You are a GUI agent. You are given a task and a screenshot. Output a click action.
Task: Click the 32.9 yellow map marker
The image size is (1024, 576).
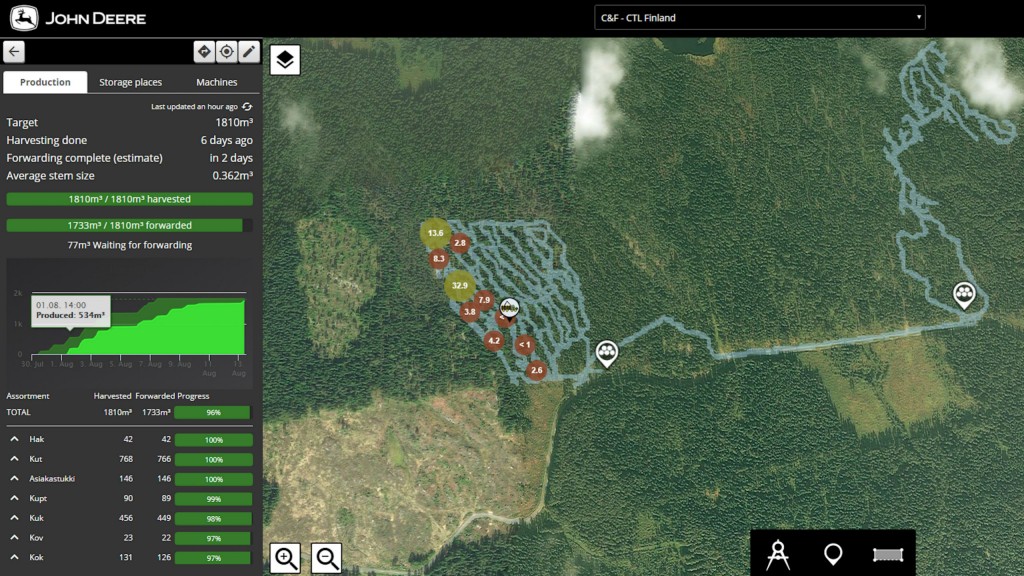(460, 285)
